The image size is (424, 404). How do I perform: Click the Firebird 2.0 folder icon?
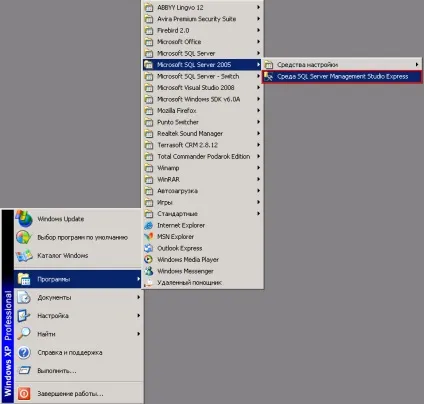click(x=149, y=30)
